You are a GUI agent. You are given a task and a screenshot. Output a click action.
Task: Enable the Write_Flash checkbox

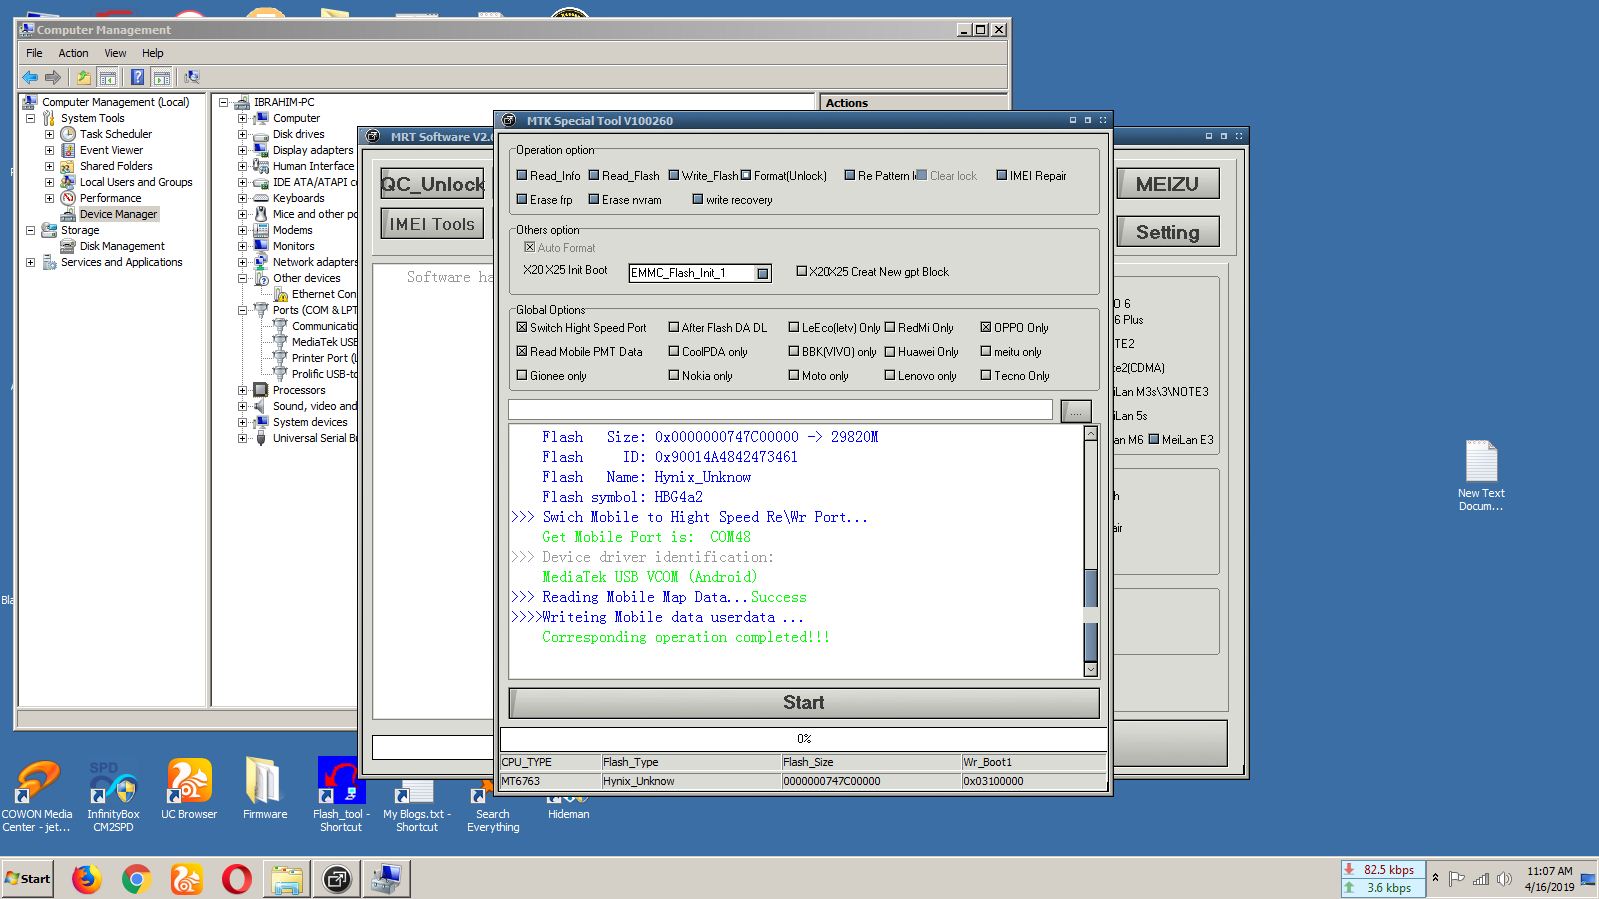coord(674,176)
